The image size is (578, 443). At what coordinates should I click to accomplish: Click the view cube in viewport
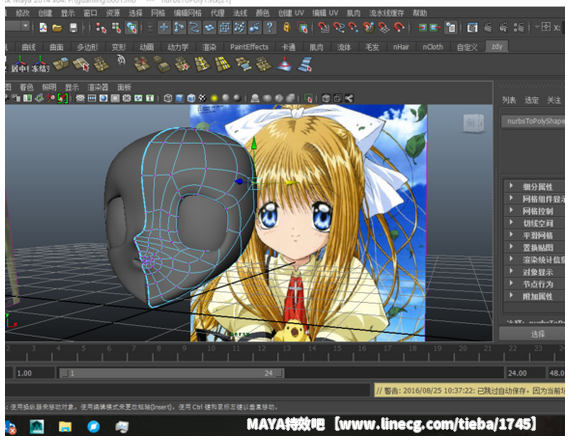[473, 123]
